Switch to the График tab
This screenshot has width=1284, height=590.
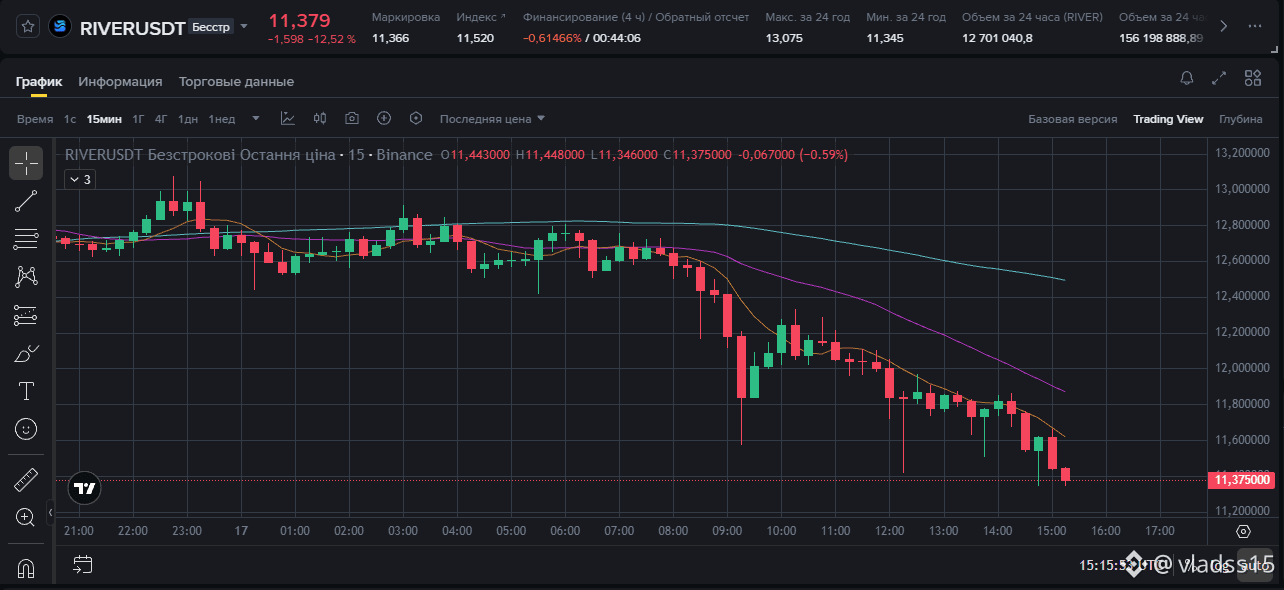tap(39, 81)
